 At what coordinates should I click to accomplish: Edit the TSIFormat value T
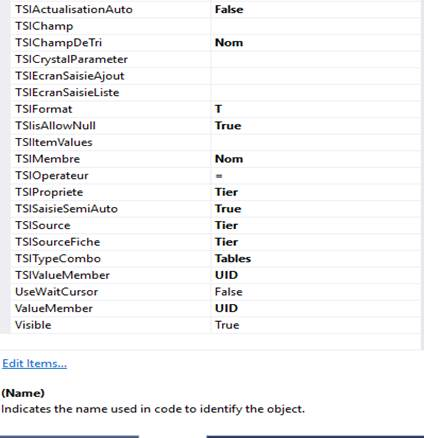(x=219, y=109)
